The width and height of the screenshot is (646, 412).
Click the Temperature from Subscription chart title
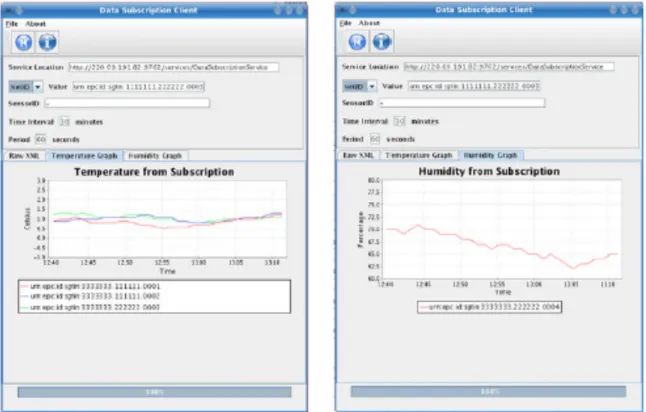pos(154,172)
